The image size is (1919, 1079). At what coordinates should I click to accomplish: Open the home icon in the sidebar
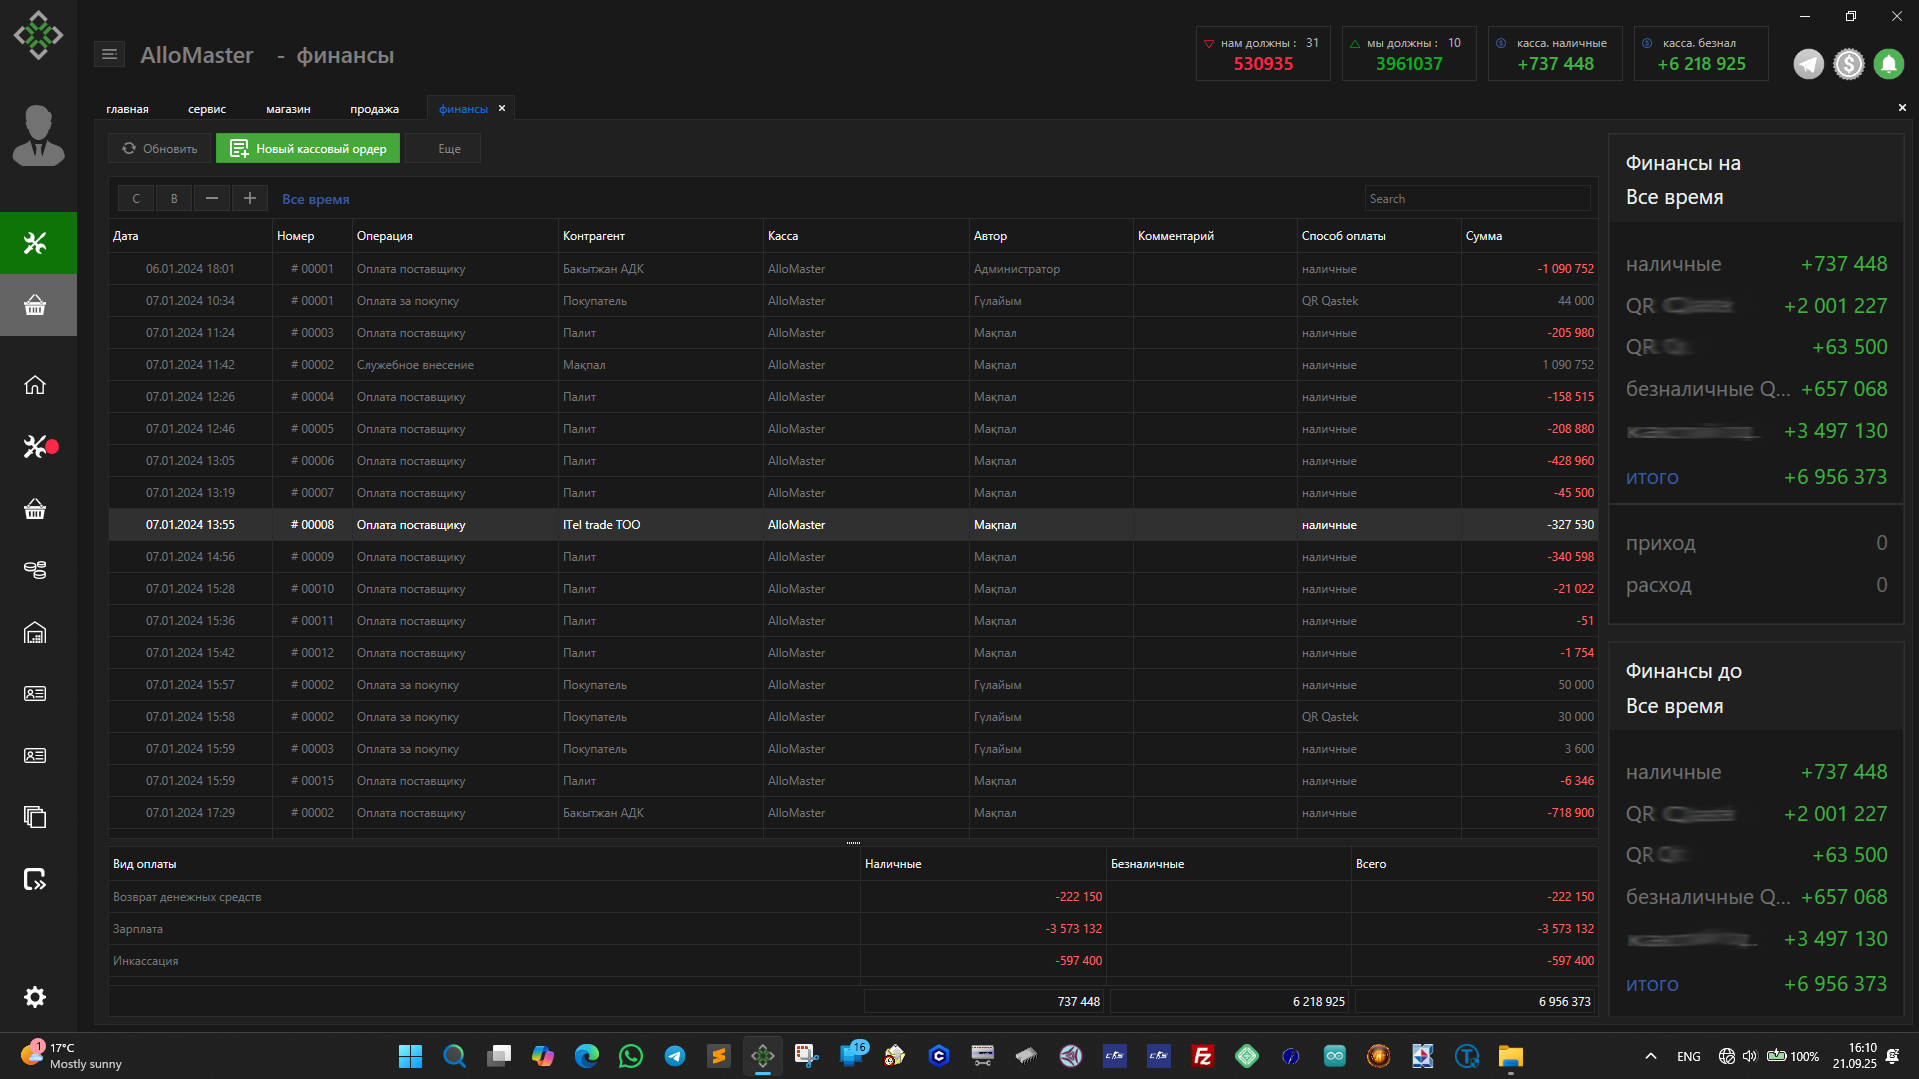(x=35, y=385)
